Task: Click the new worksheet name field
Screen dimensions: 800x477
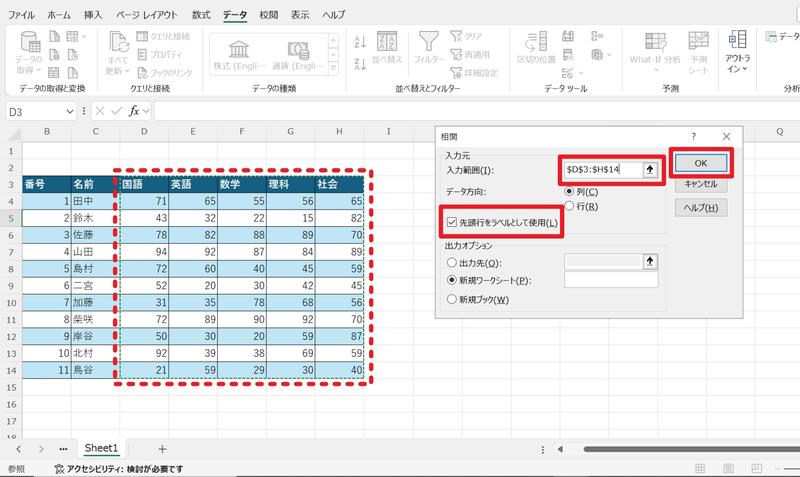Action: 611,280
